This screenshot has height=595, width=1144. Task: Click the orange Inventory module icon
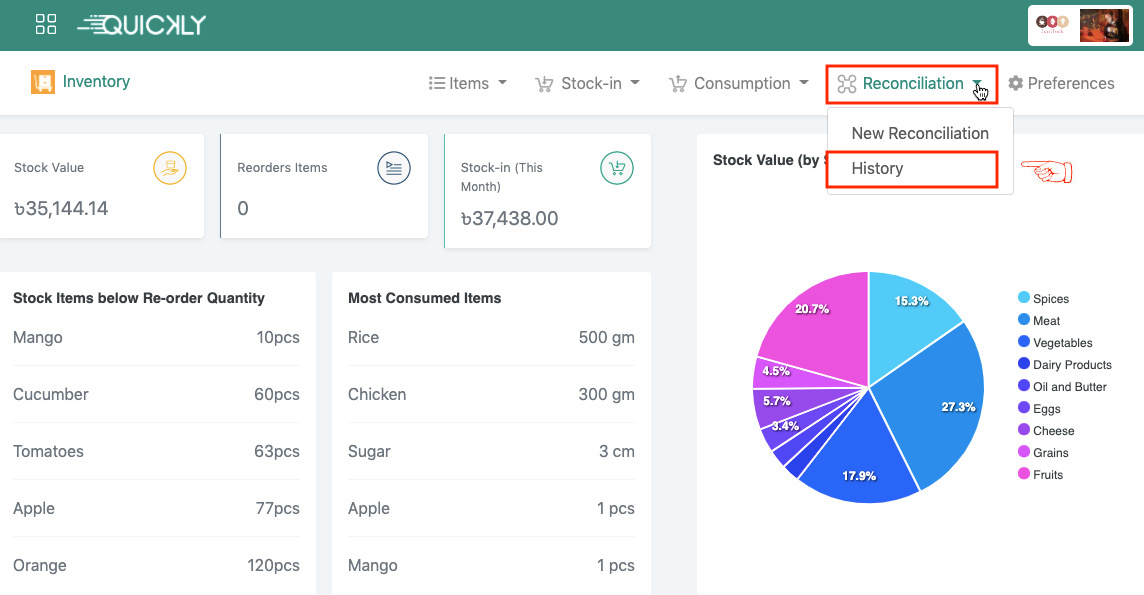[x=42, y=82]
